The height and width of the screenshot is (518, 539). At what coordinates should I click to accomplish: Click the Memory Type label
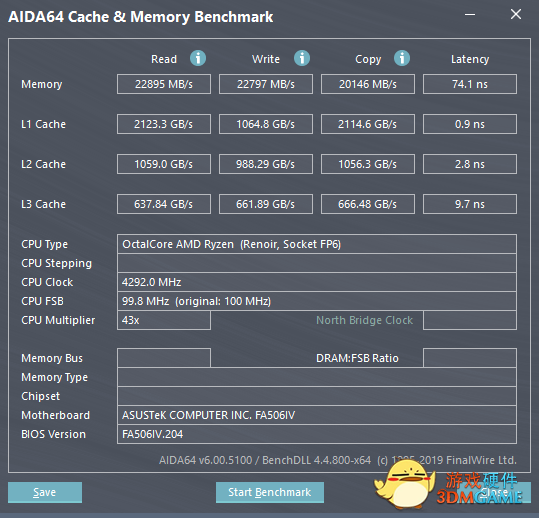(54, 377)
